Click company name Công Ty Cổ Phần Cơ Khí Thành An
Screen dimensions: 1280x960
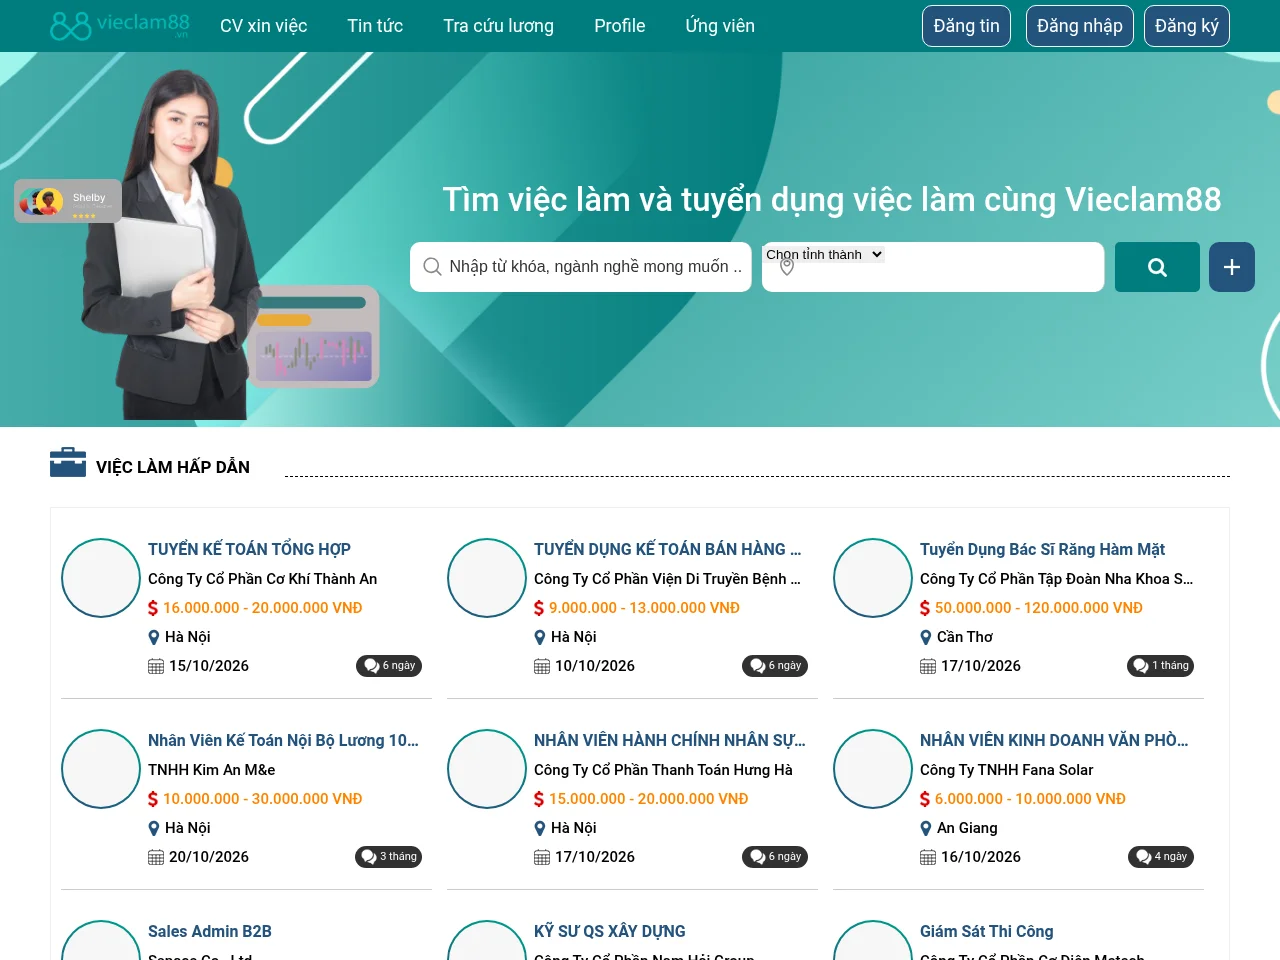point(263,579)
